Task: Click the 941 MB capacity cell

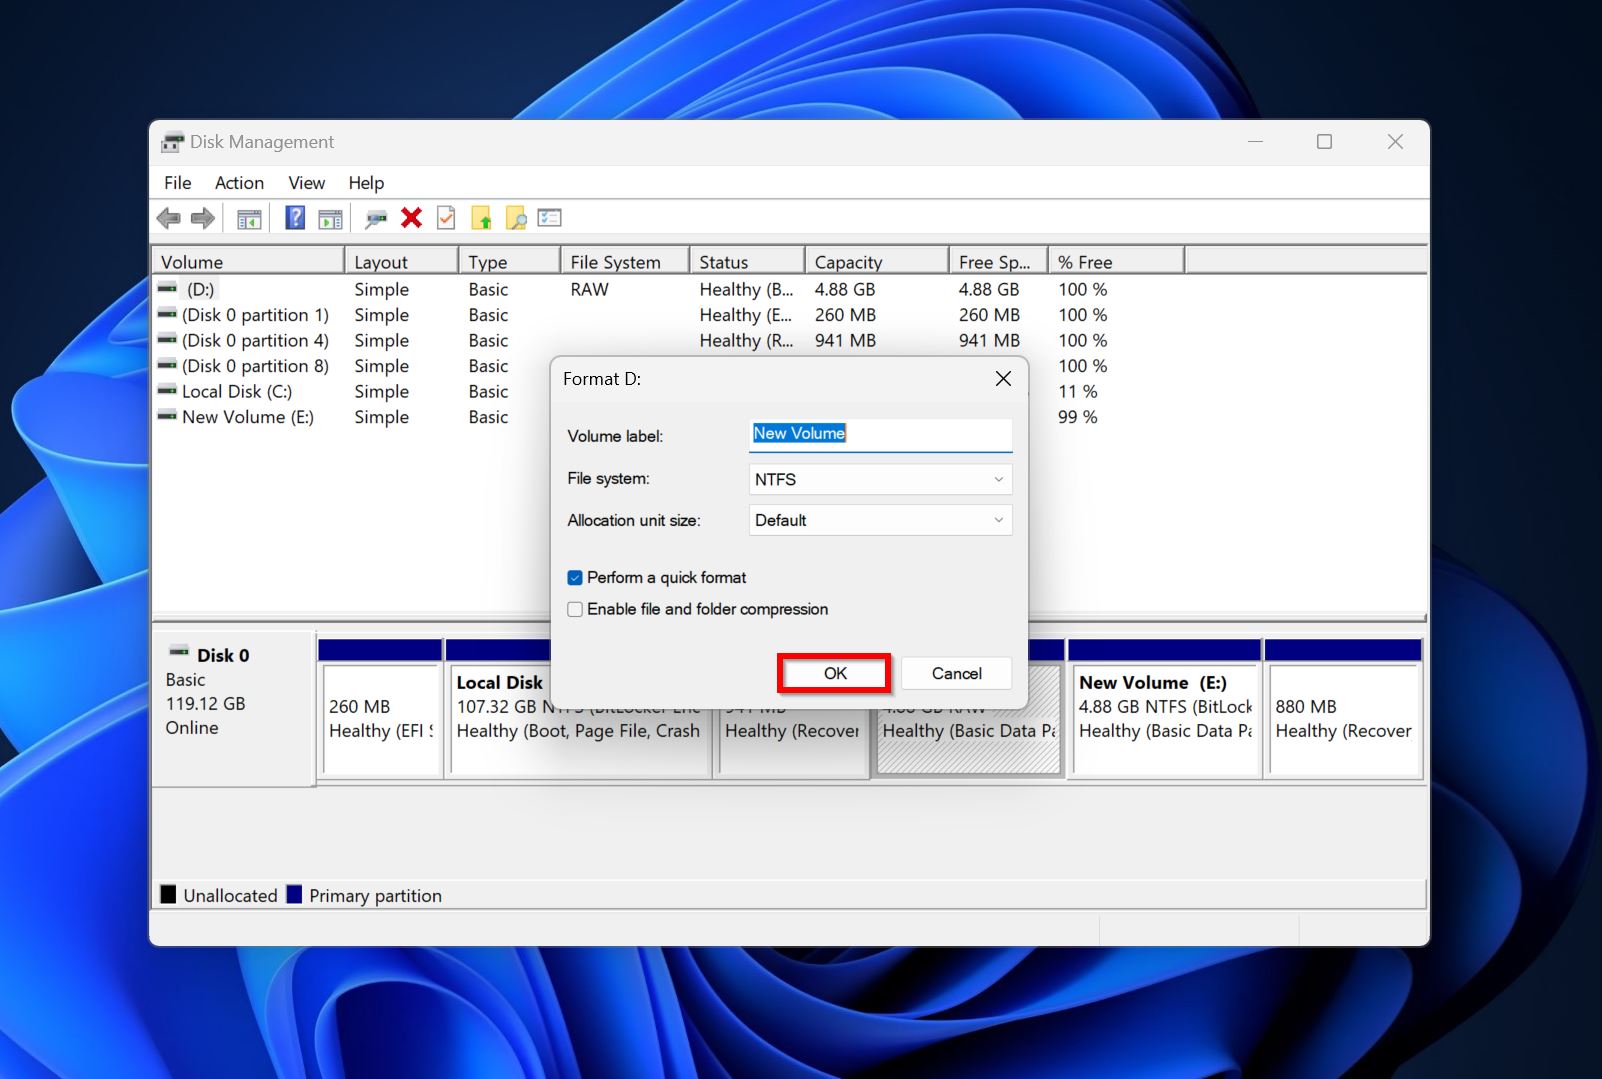Action: 845,340
